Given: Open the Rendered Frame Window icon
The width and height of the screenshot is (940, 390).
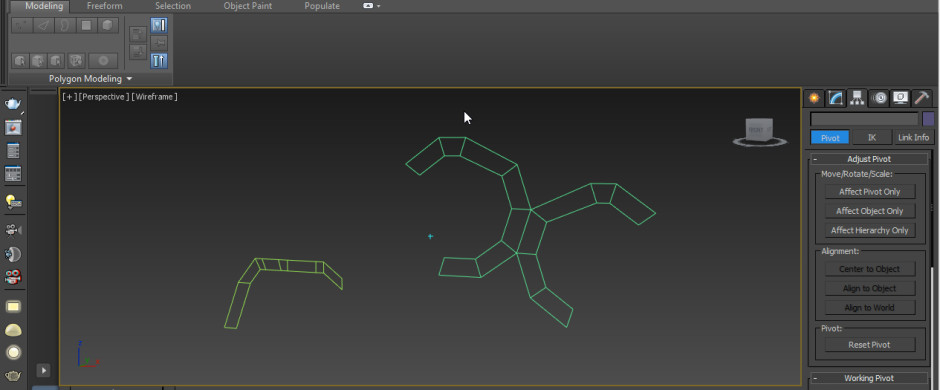Looking at the screenshot, I should 13,127.
